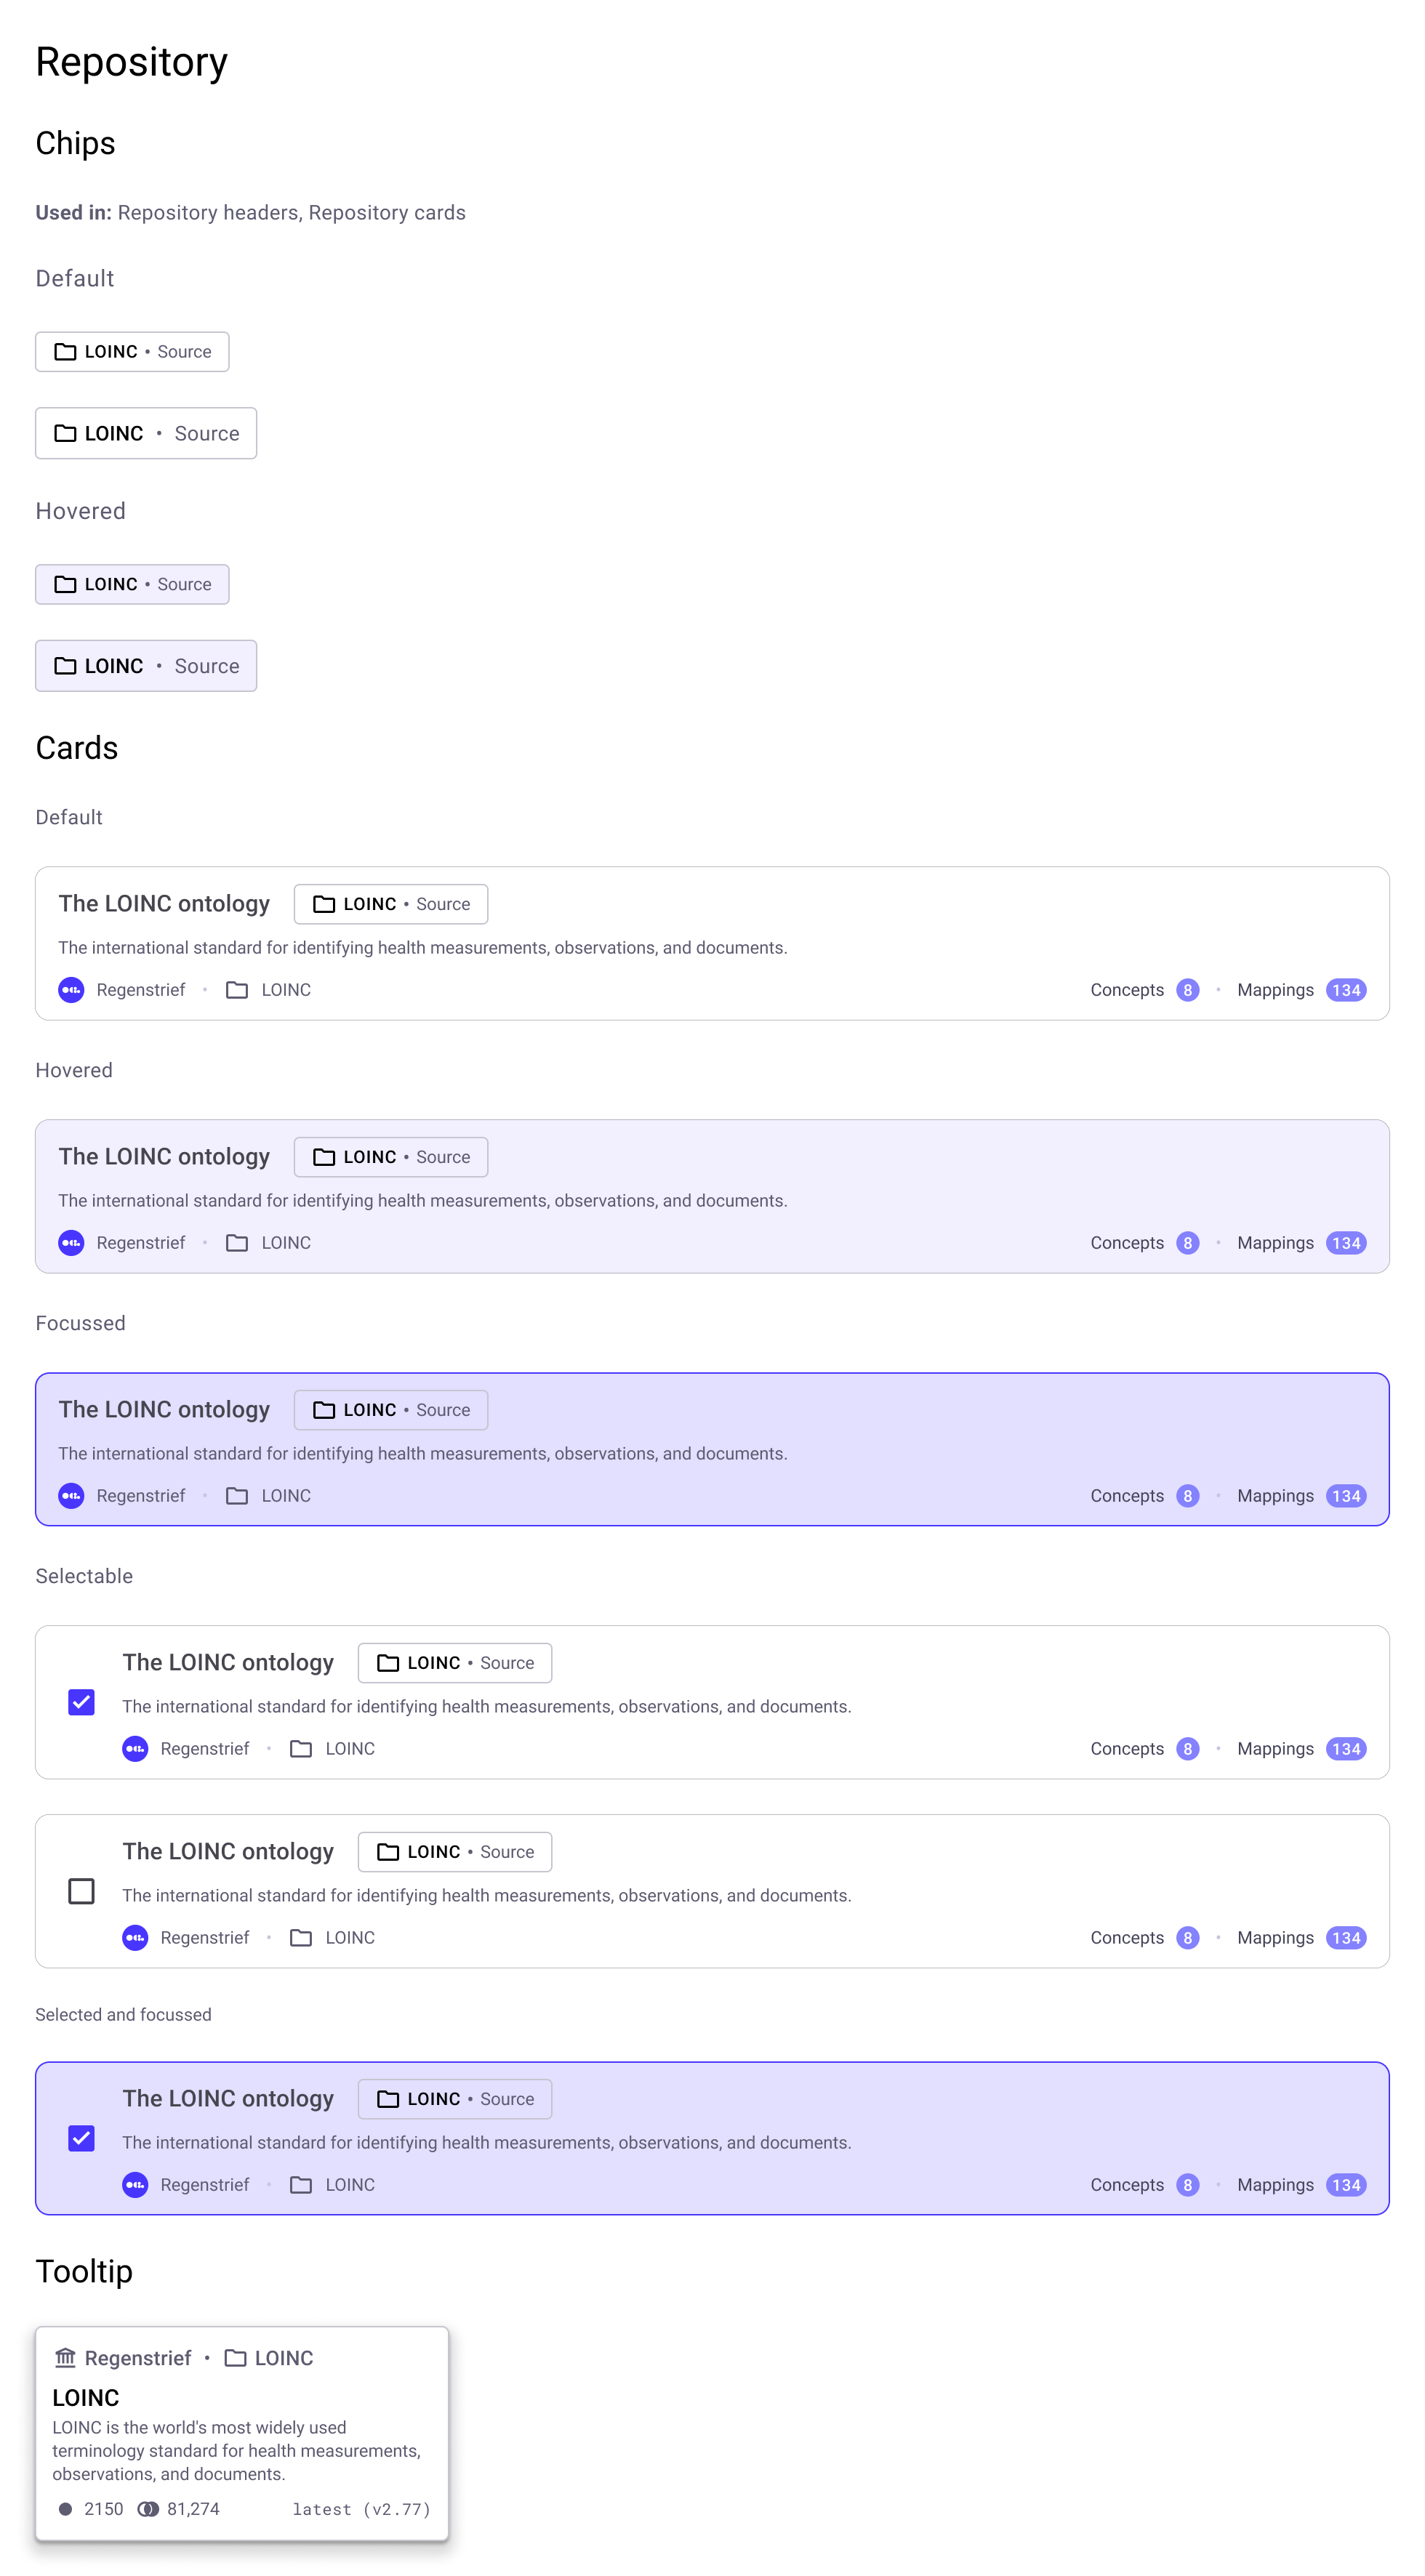Click the Regenstrief avatar in the Hovered card
The height and width of the screenshot is (2576, 1425).
click(71, 1242)
